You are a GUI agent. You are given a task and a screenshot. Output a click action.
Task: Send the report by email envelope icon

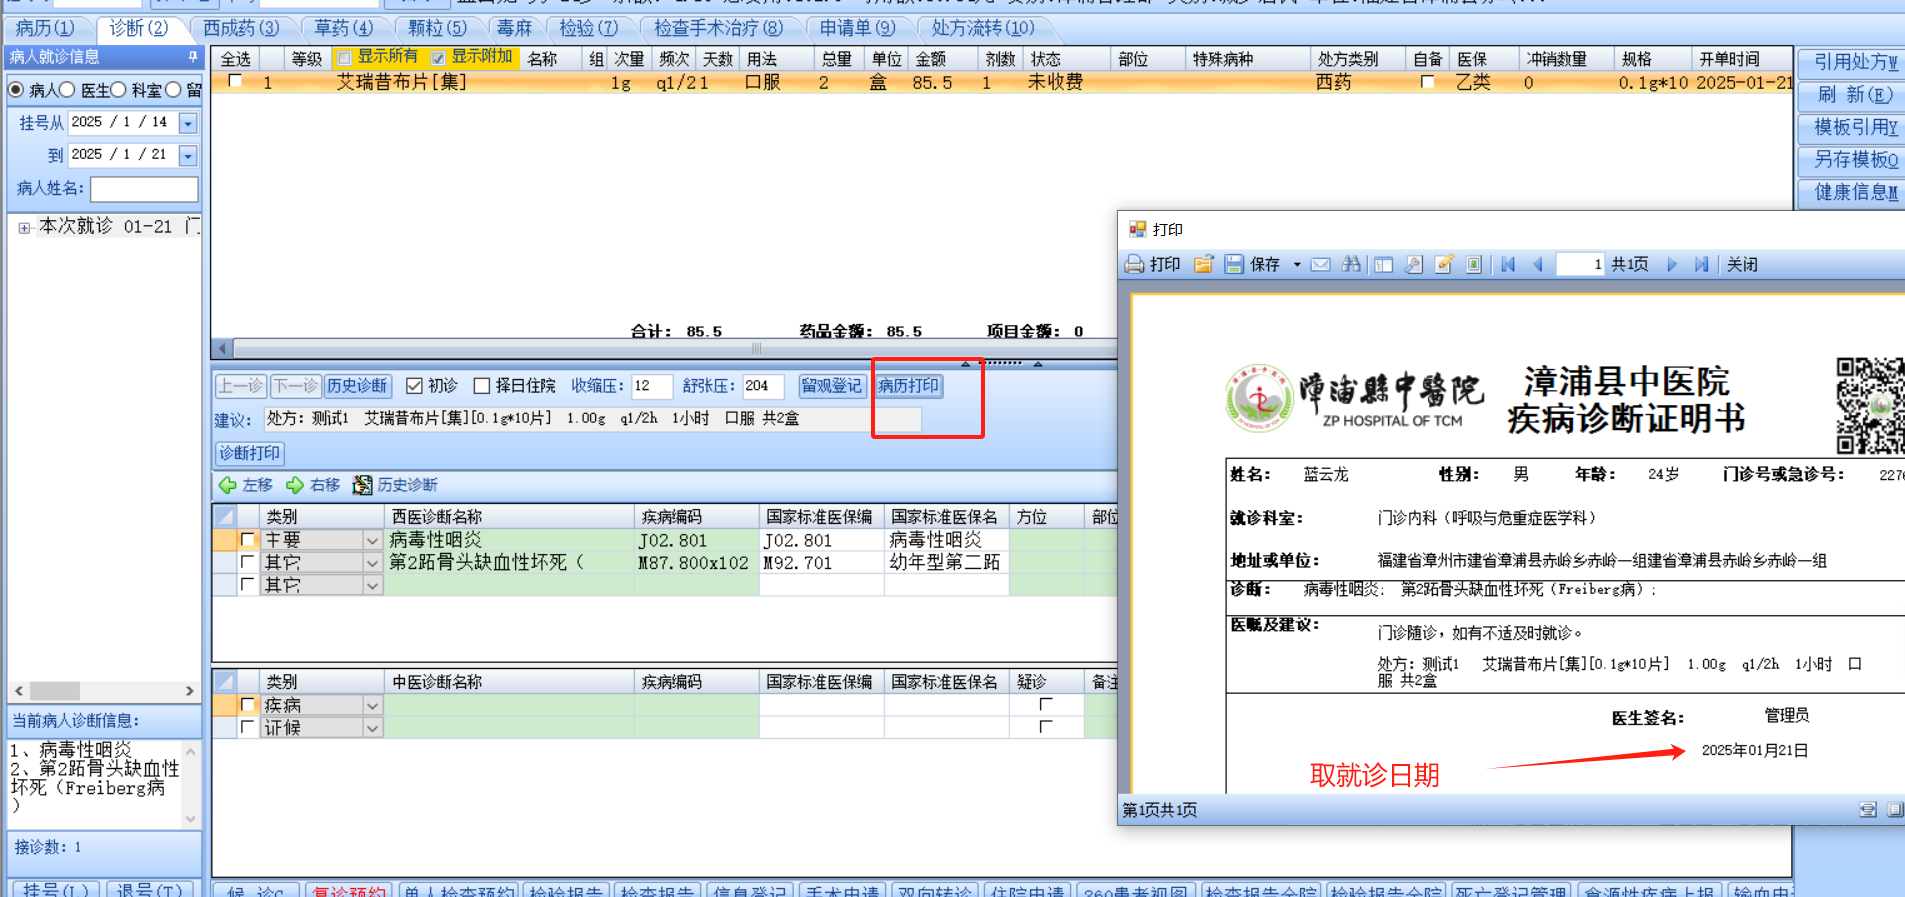pyautogui.click(x=1321, y=264)
